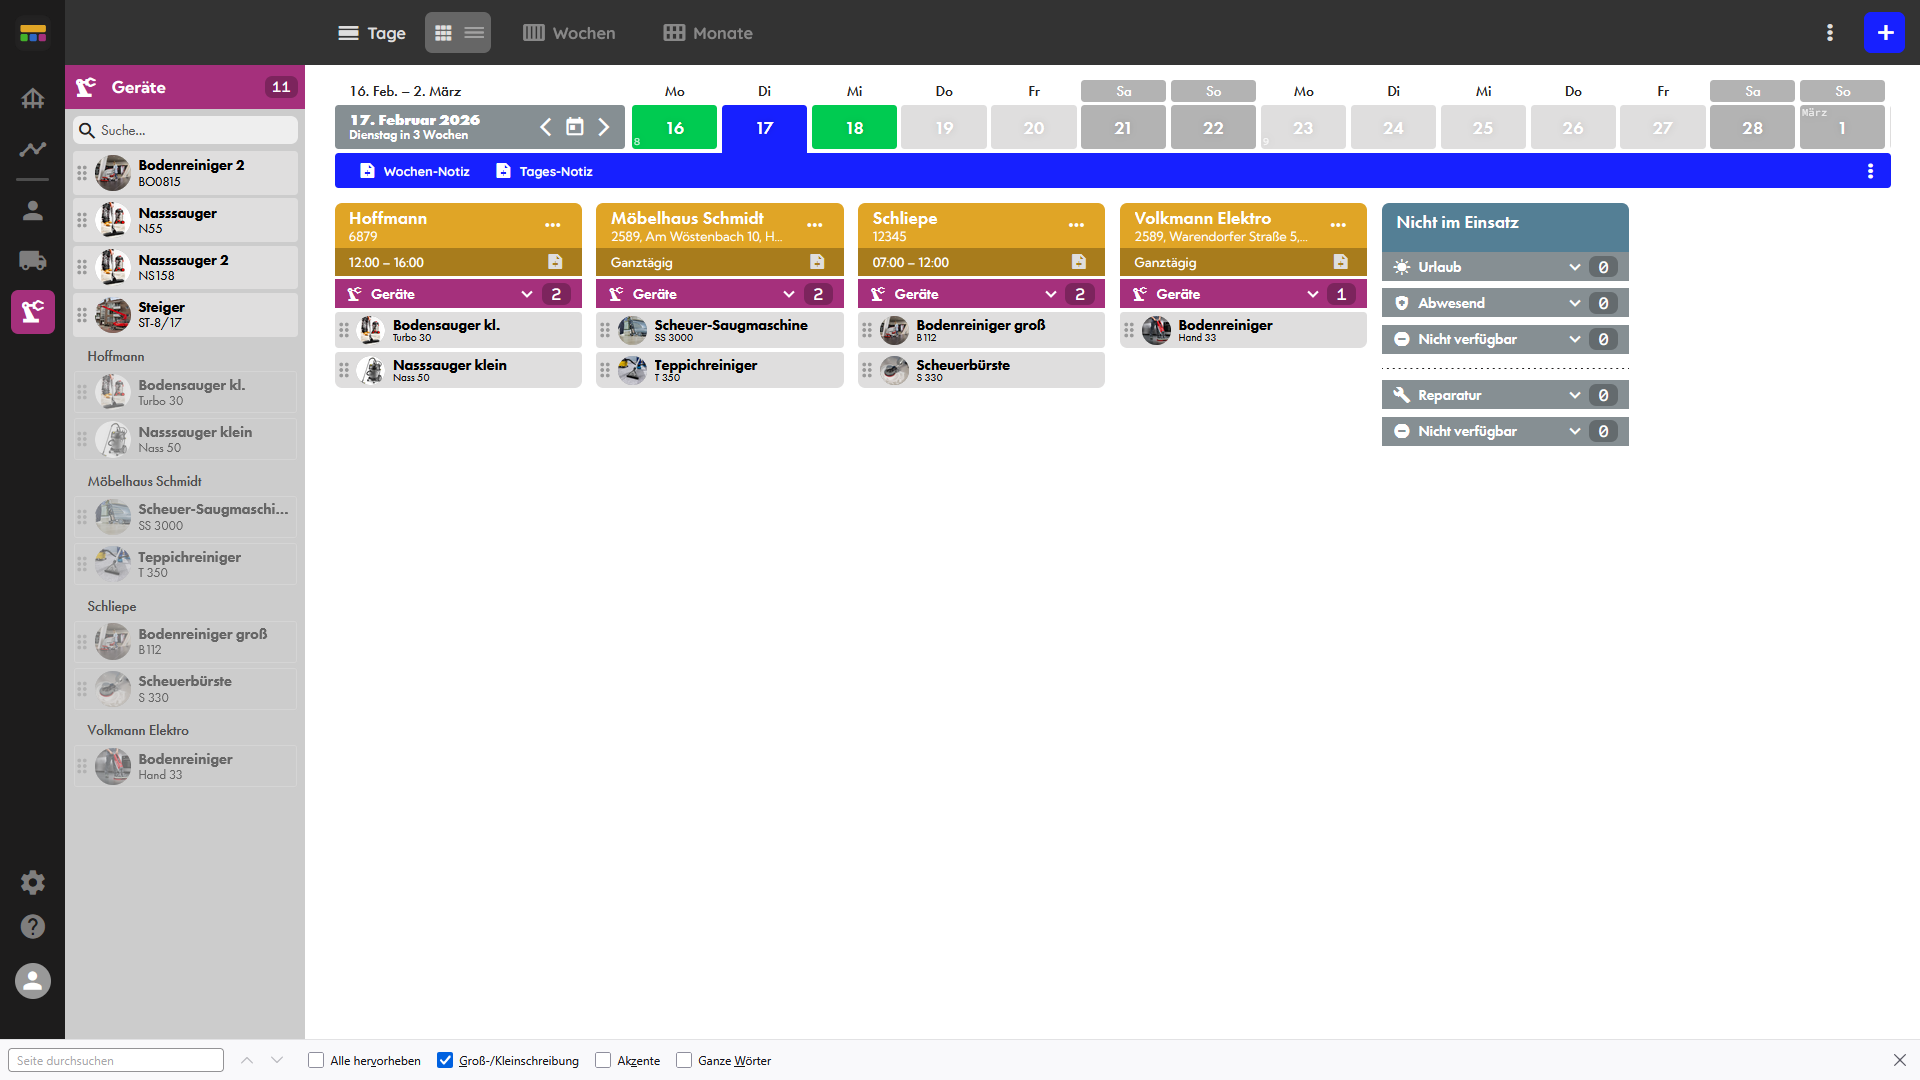1920x1080 pixels.
Task: Open three-dot menu on Schliepe card
Action: [1076, 225]
